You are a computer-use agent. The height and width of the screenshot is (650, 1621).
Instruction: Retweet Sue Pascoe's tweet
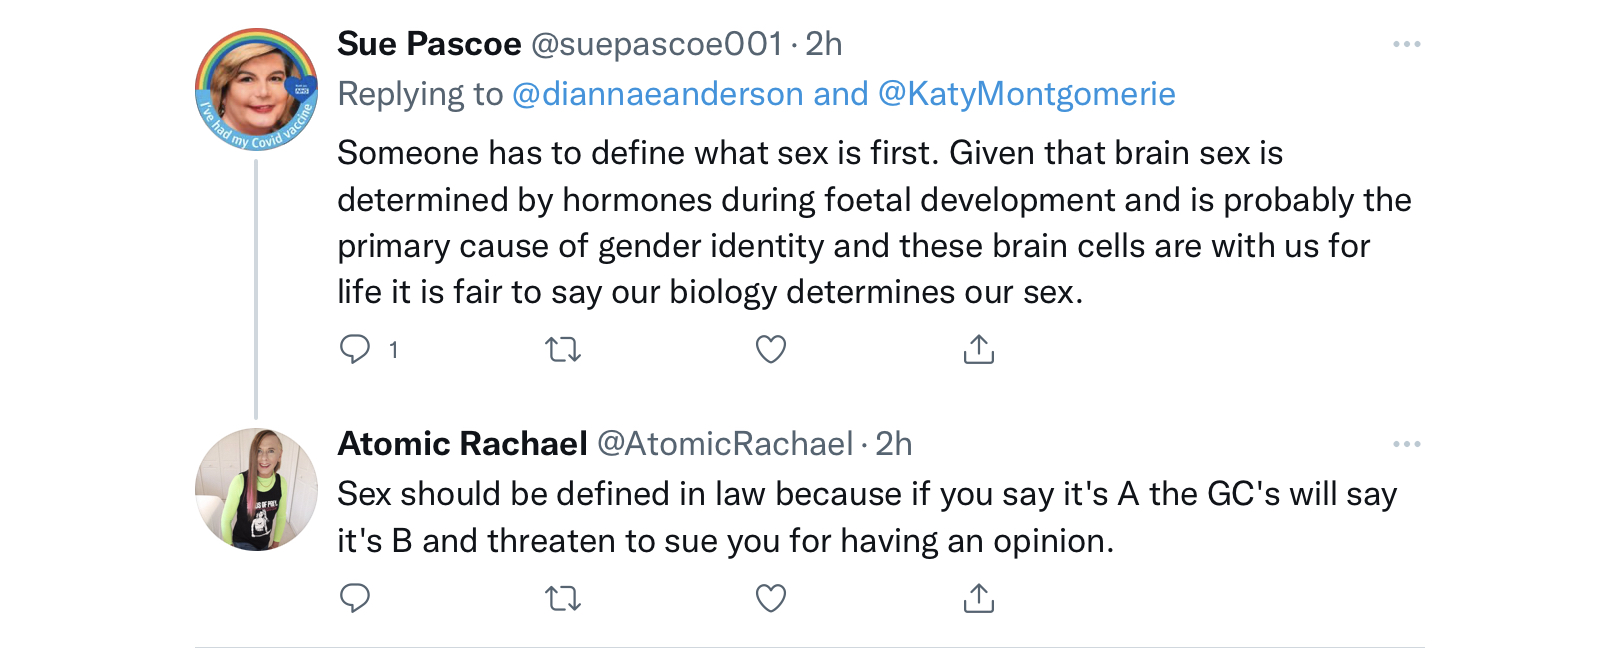pyautogui.click(x=563, y=349)
